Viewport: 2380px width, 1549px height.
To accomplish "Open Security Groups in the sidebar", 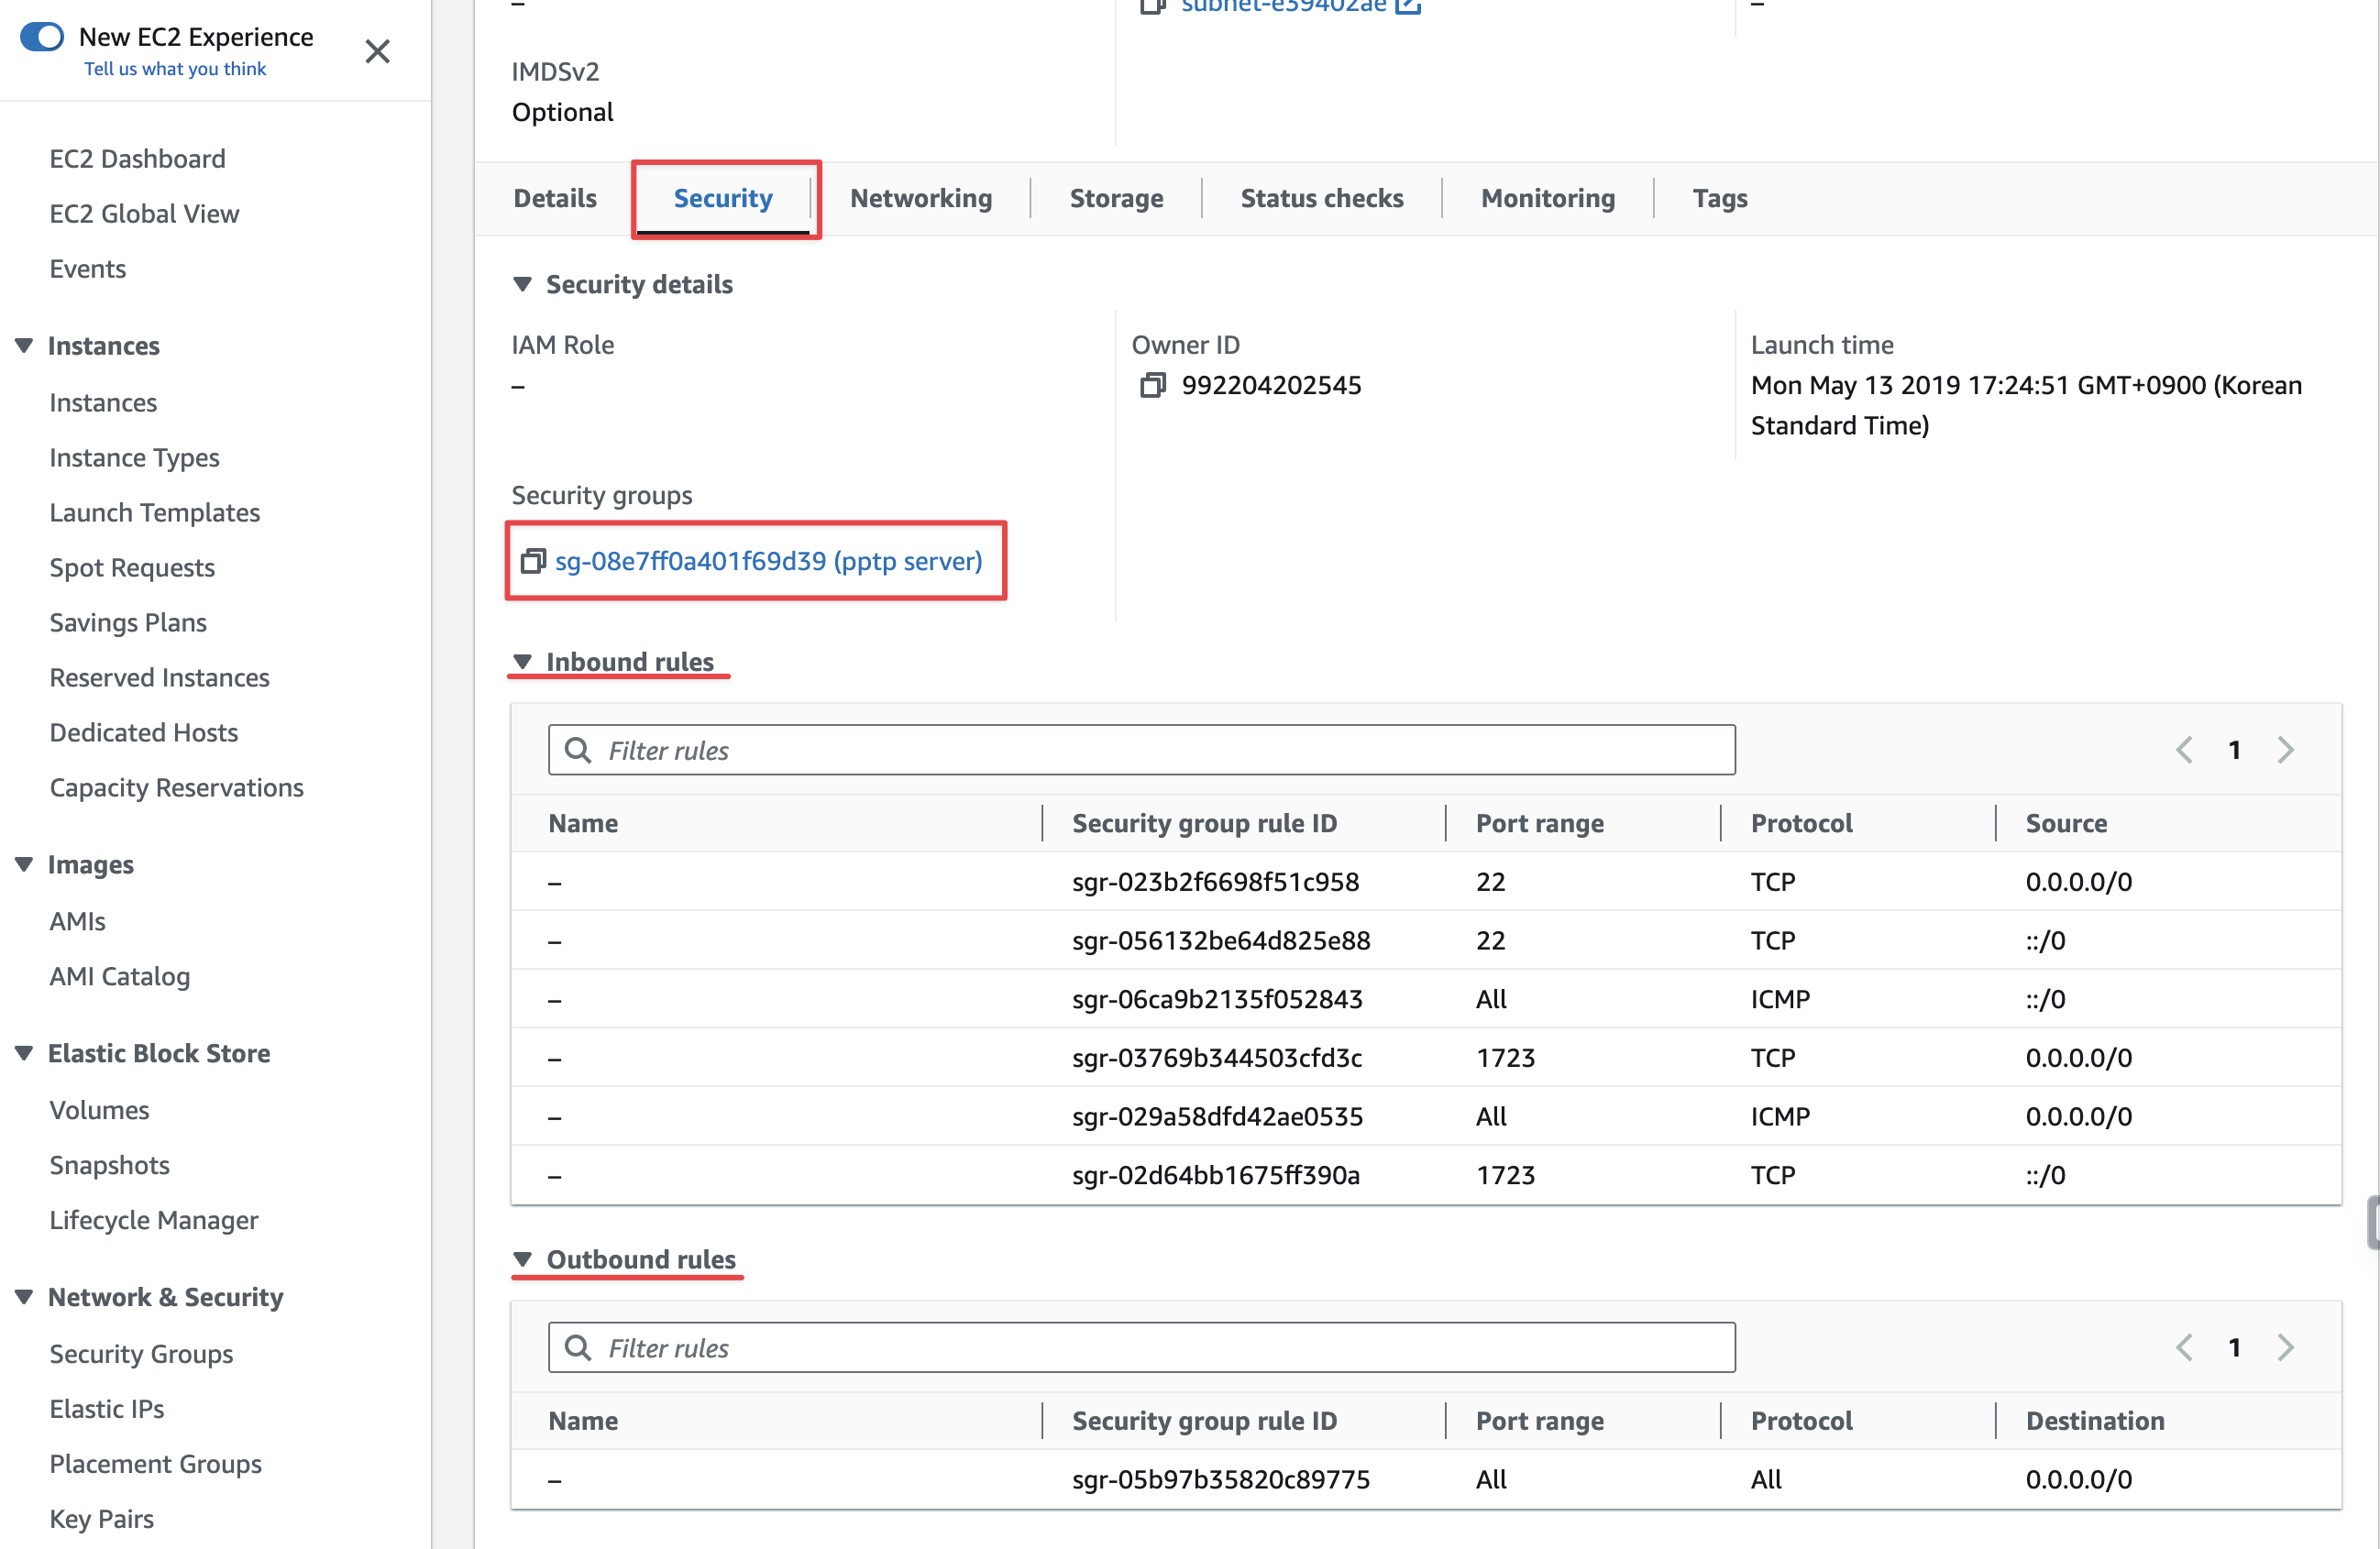I will click(142, 1354).
